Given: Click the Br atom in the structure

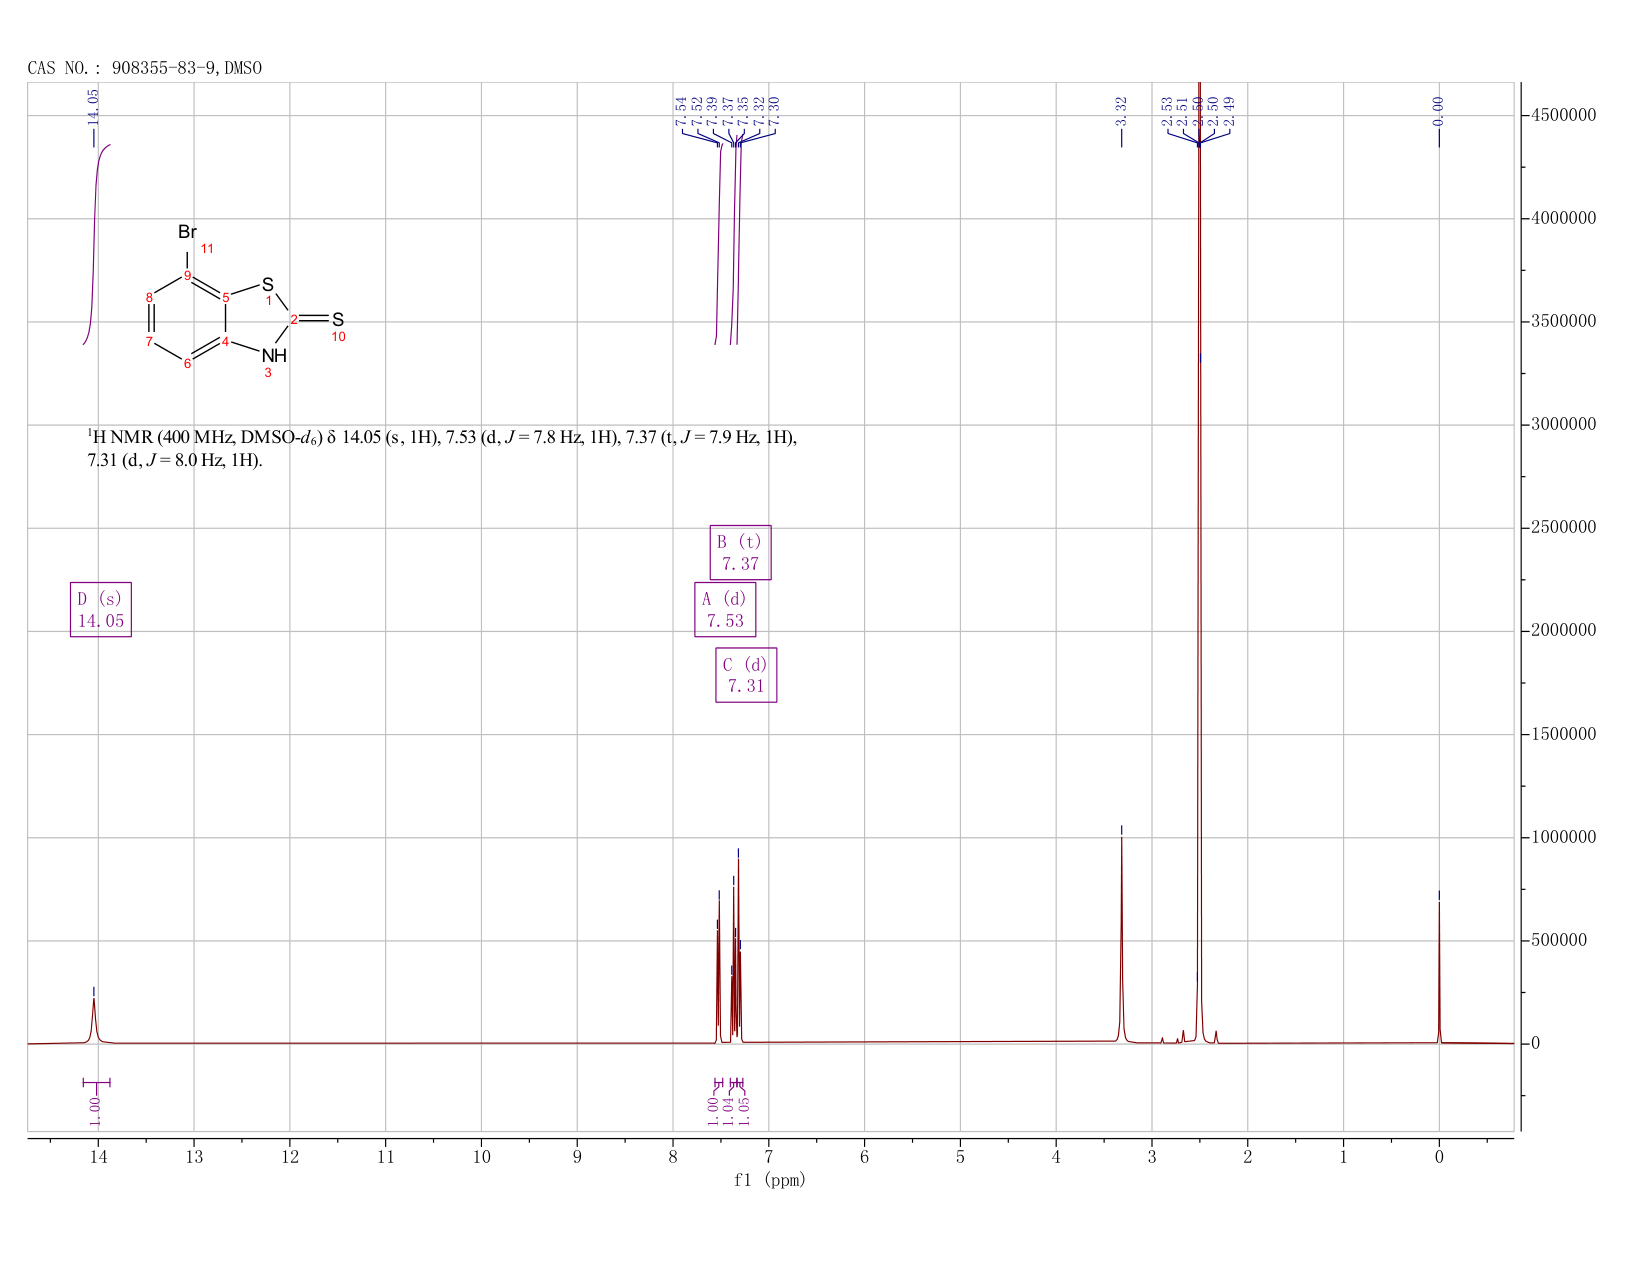Looking at the screenshot, I should (187, 232).
